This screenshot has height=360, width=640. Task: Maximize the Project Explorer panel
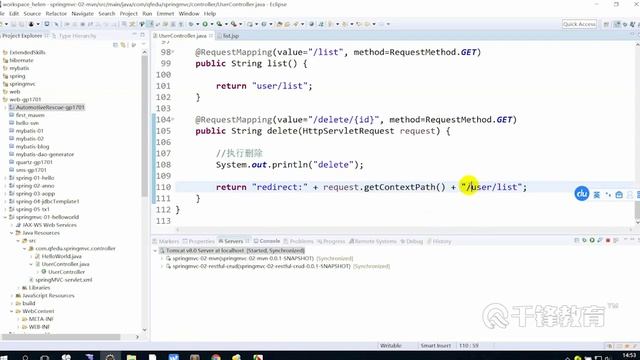tap(142, 36)
